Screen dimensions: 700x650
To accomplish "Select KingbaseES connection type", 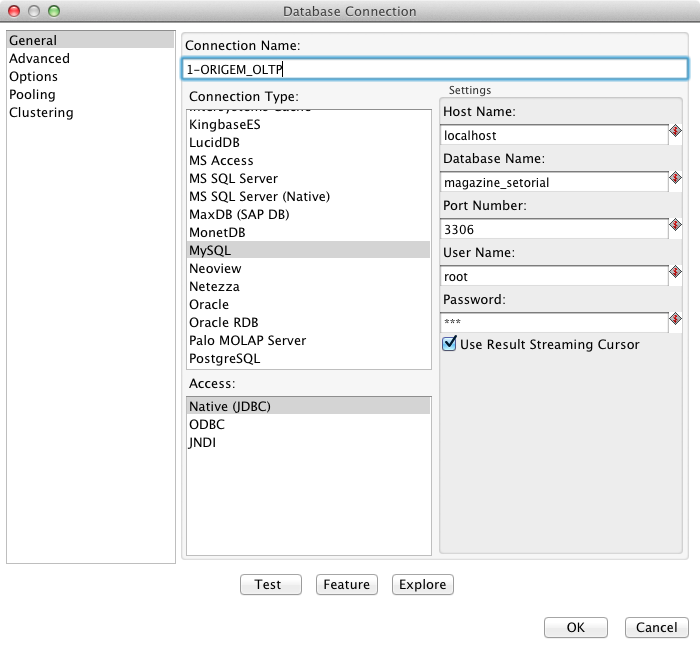I will (308, 125).
